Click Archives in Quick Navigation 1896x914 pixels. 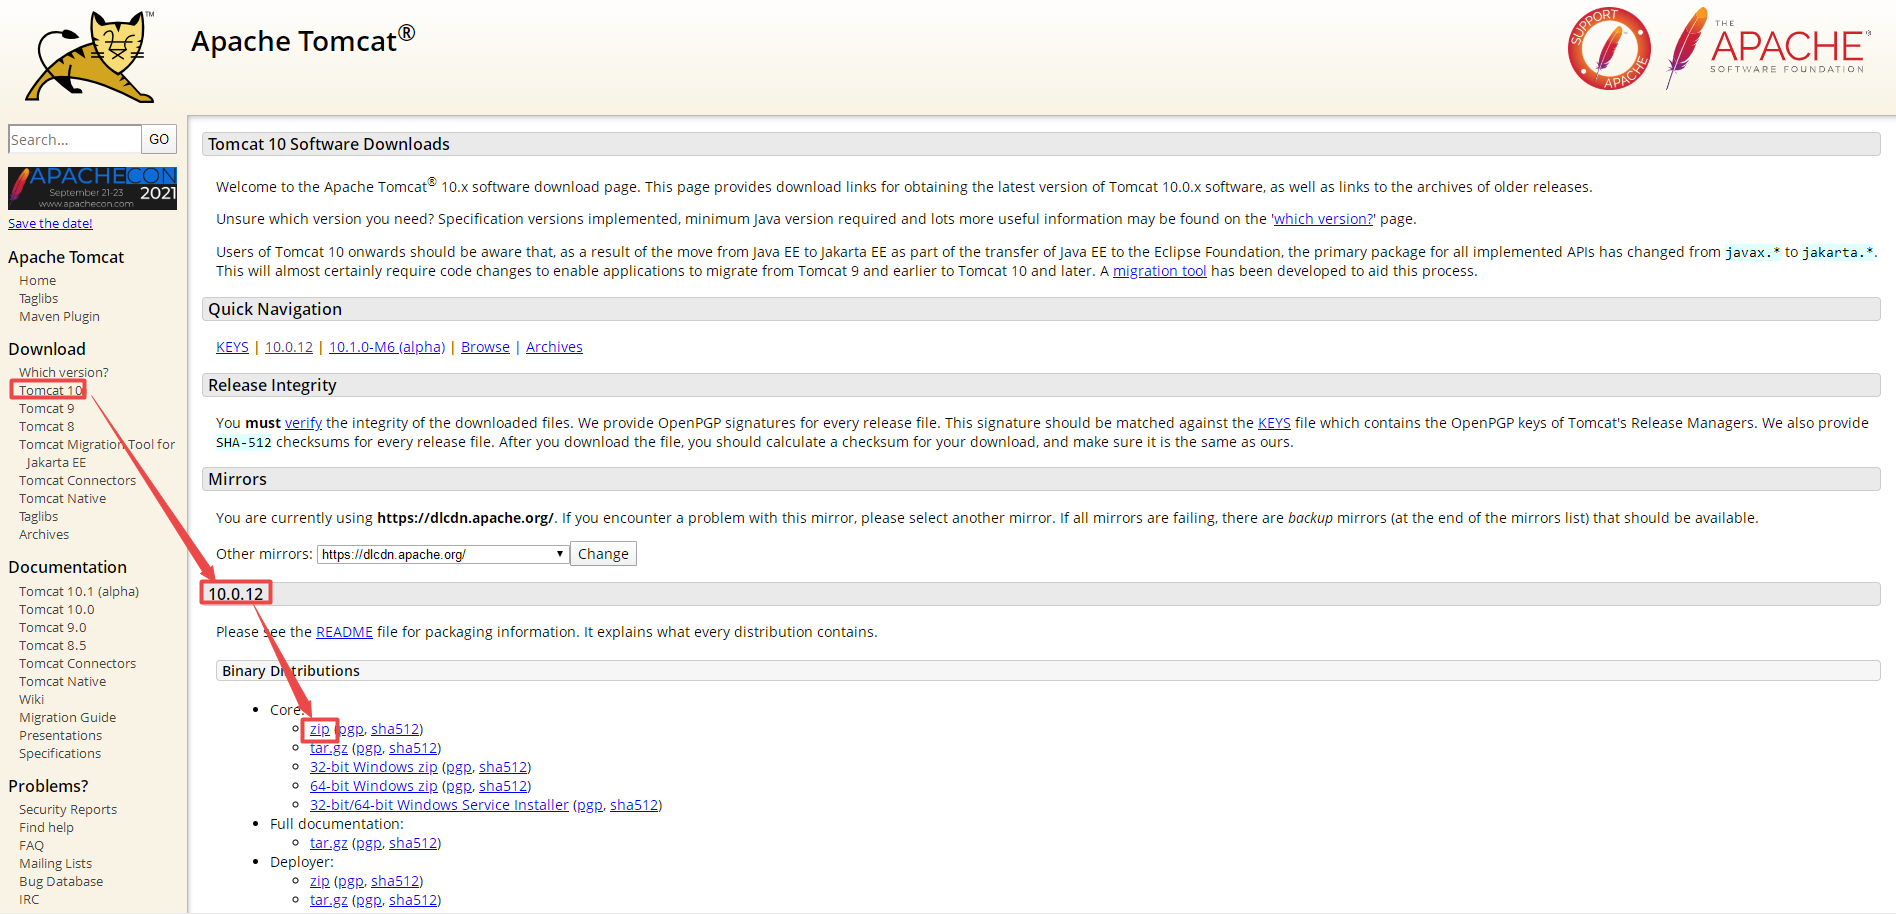click(x=554, y=347)
